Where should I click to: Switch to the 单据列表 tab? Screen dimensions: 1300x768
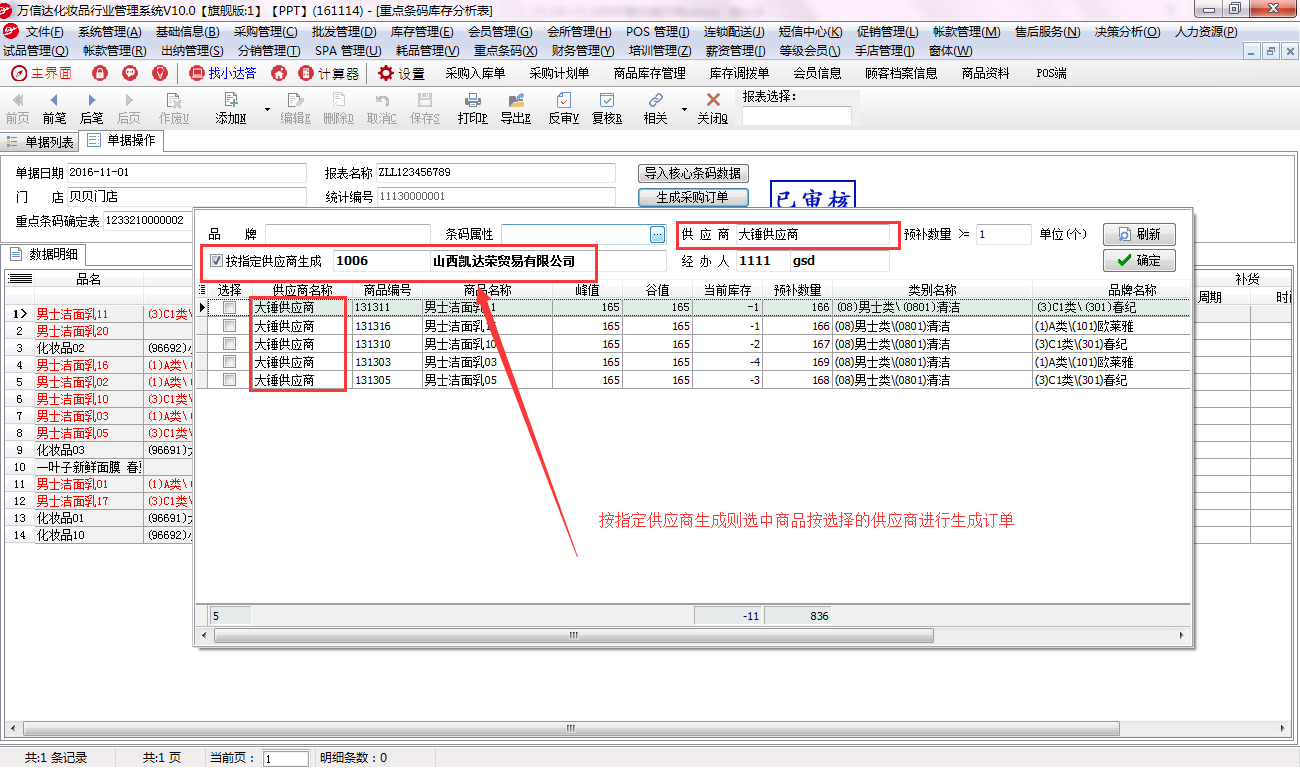[40, 142]
